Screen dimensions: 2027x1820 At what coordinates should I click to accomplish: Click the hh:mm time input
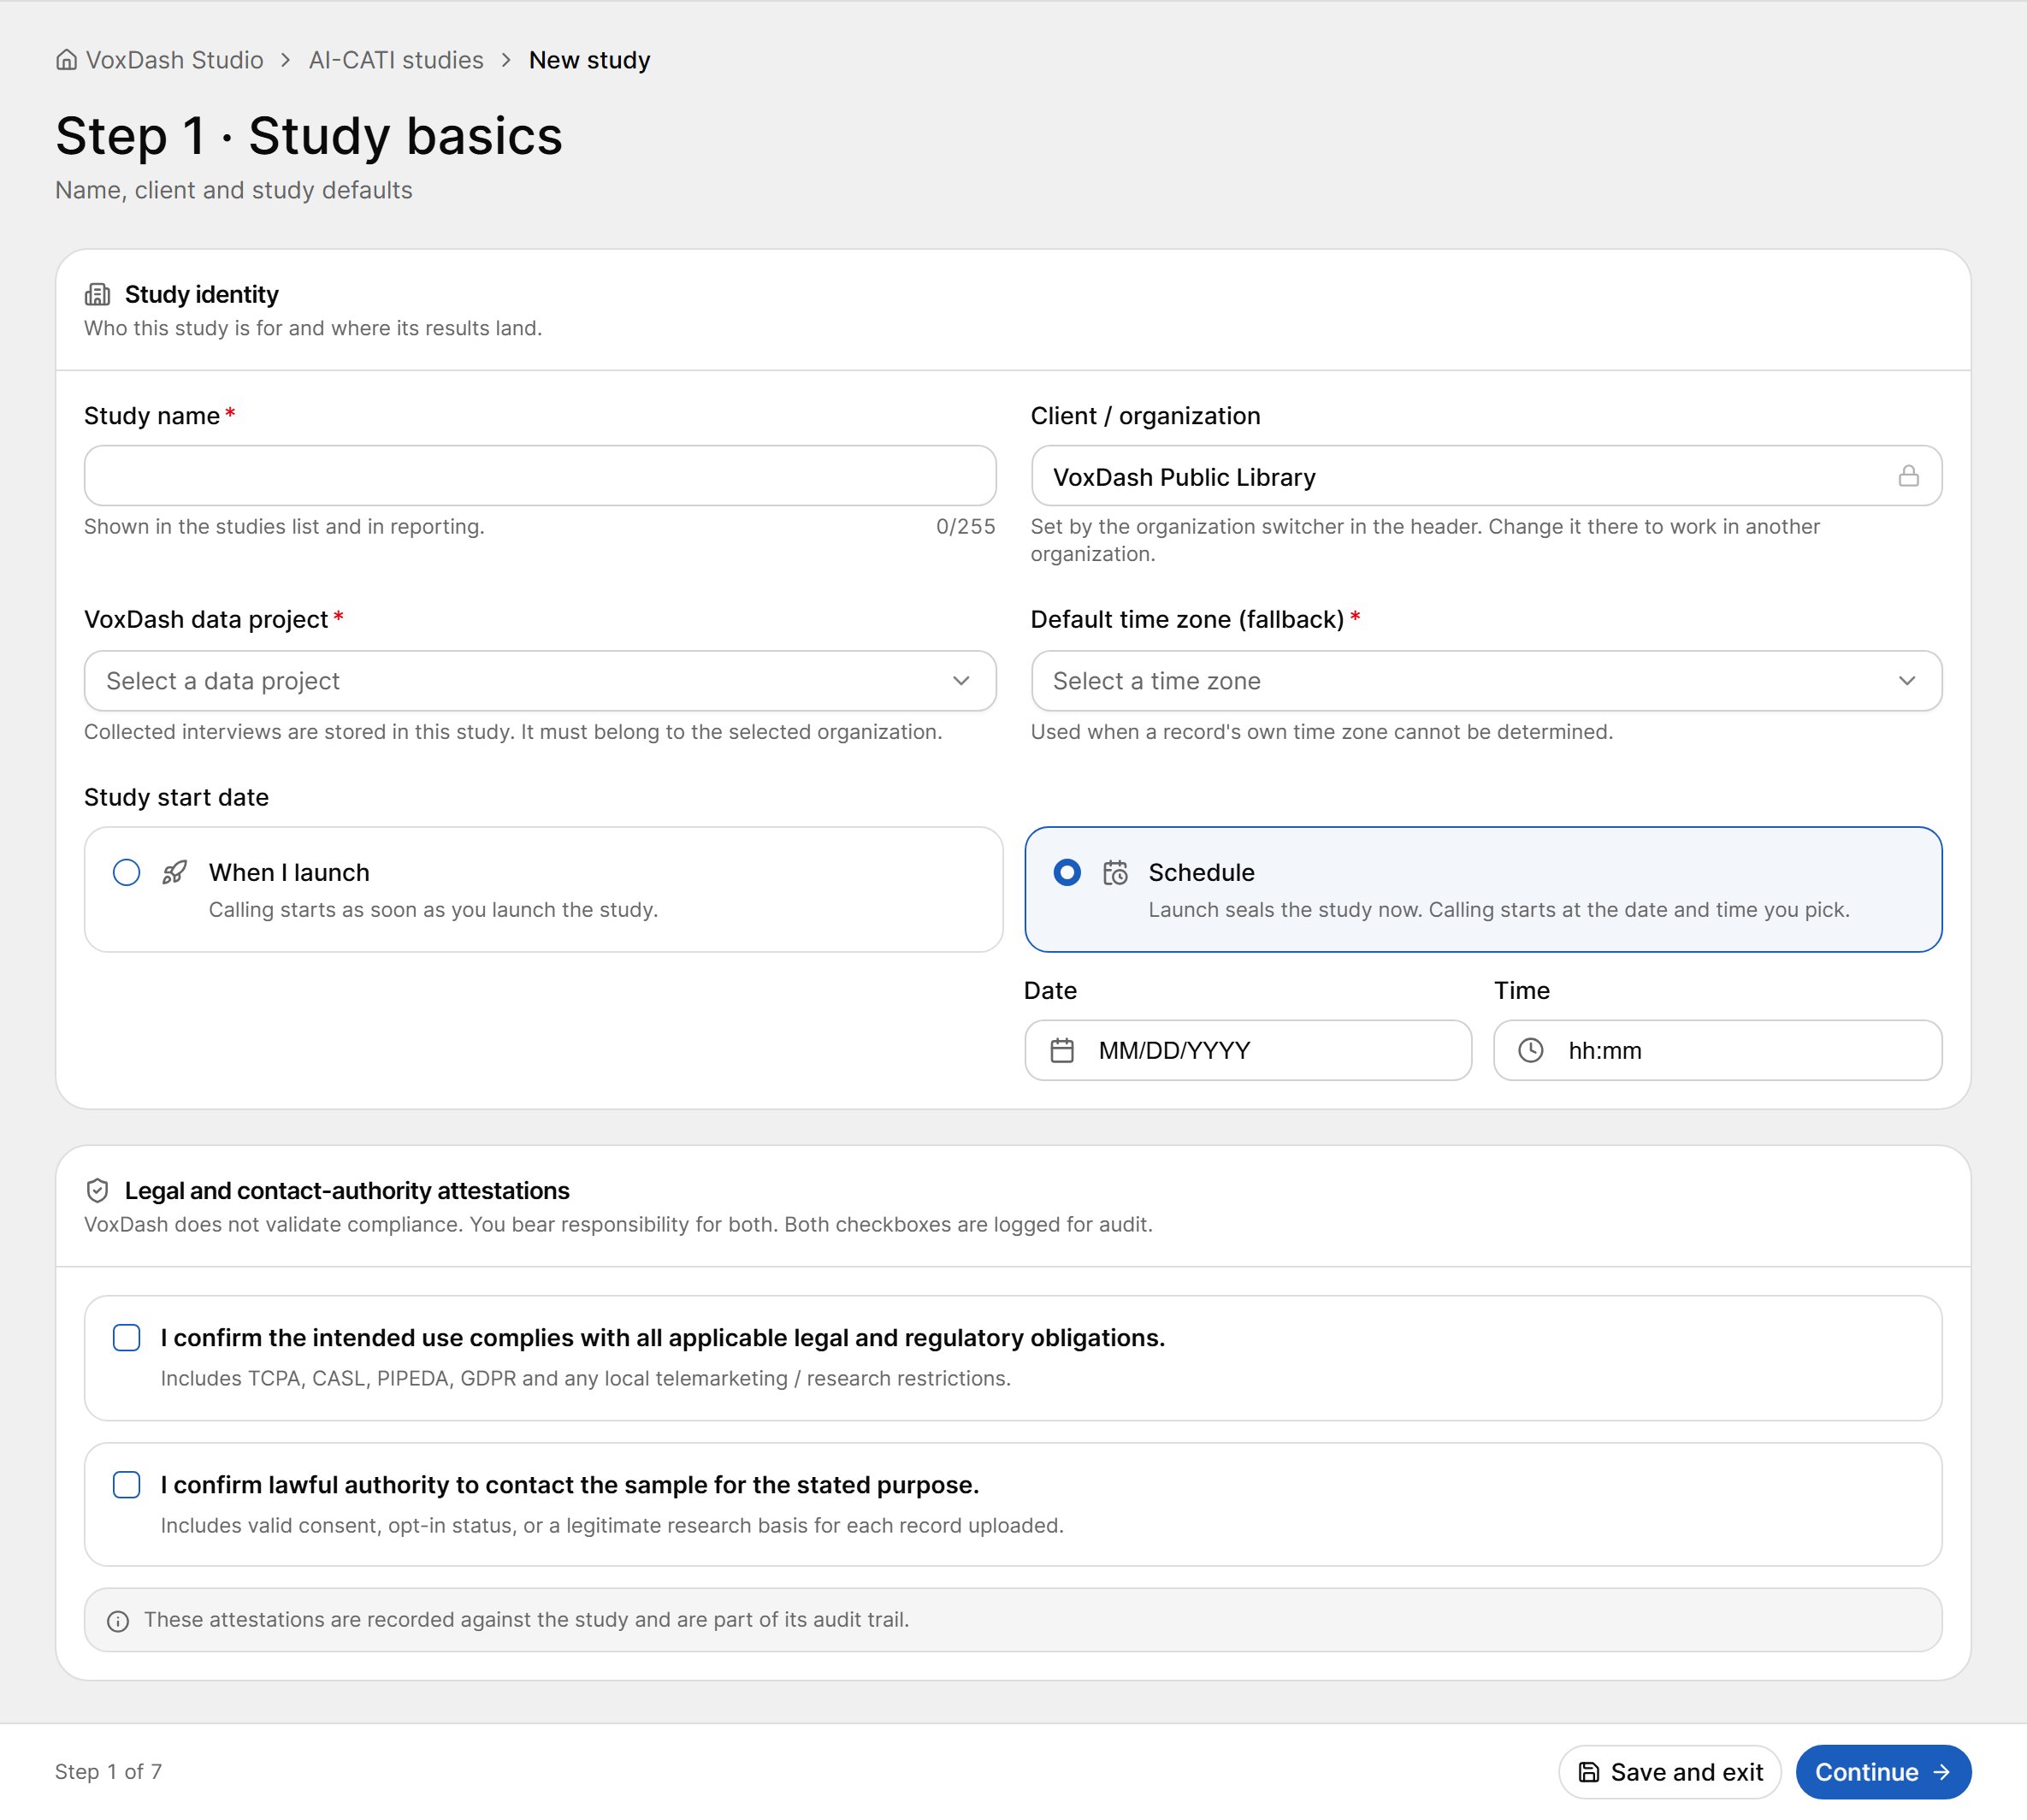1718,1050
